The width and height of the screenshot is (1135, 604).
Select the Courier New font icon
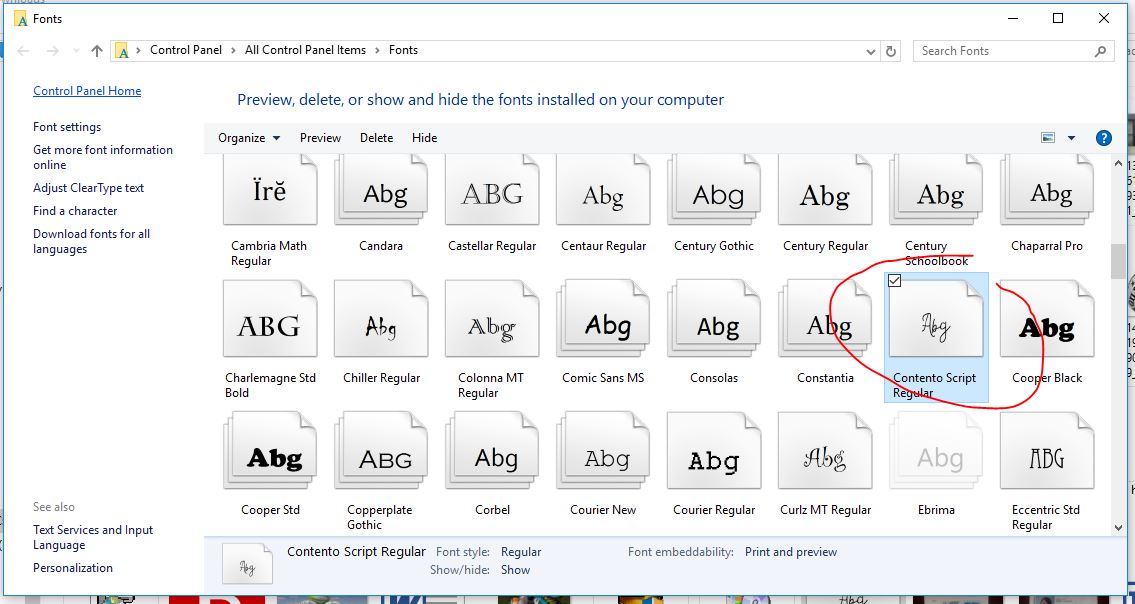(603, 451)
